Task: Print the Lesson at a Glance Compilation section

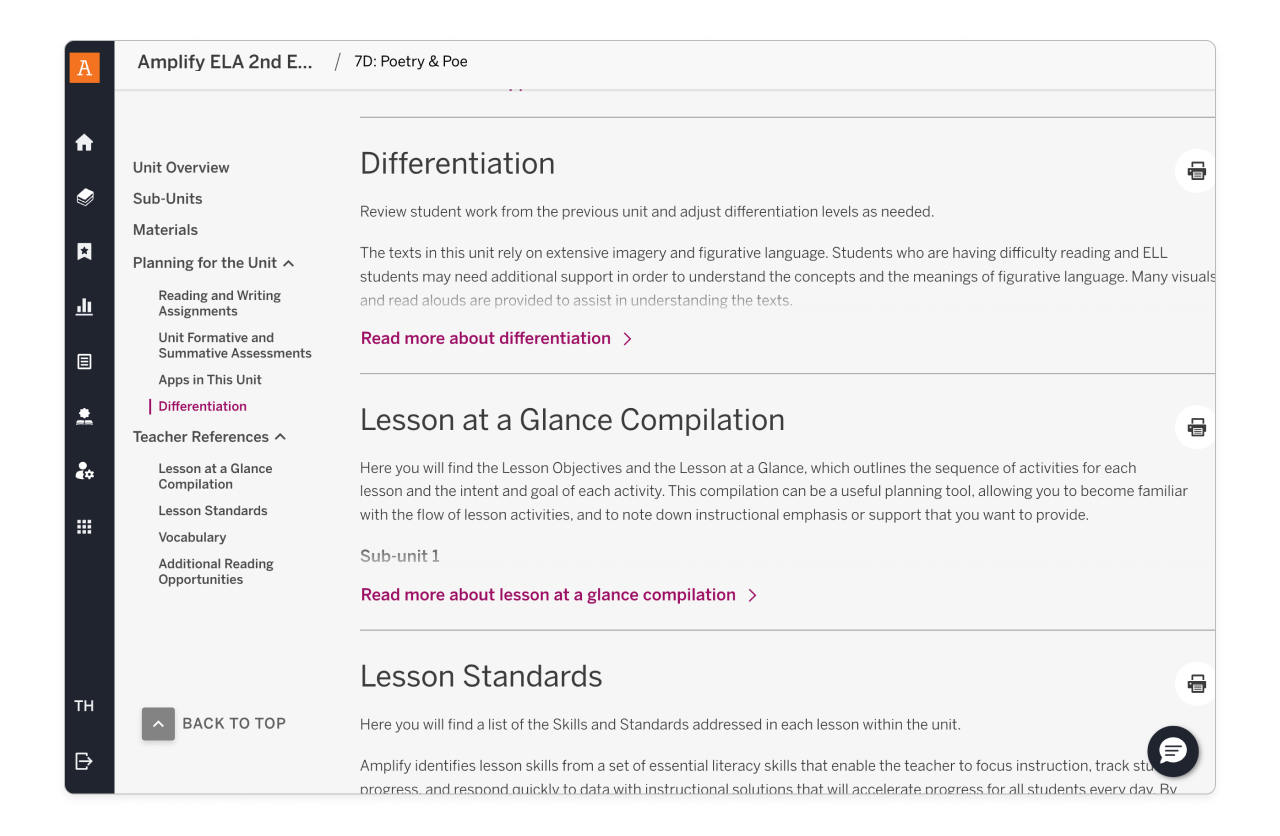Action: 1196,427
